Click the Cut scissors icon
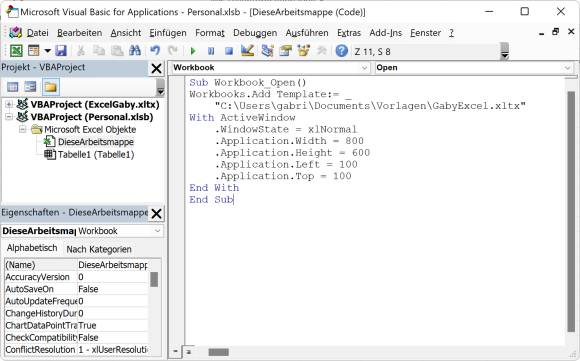 point(81,51)
